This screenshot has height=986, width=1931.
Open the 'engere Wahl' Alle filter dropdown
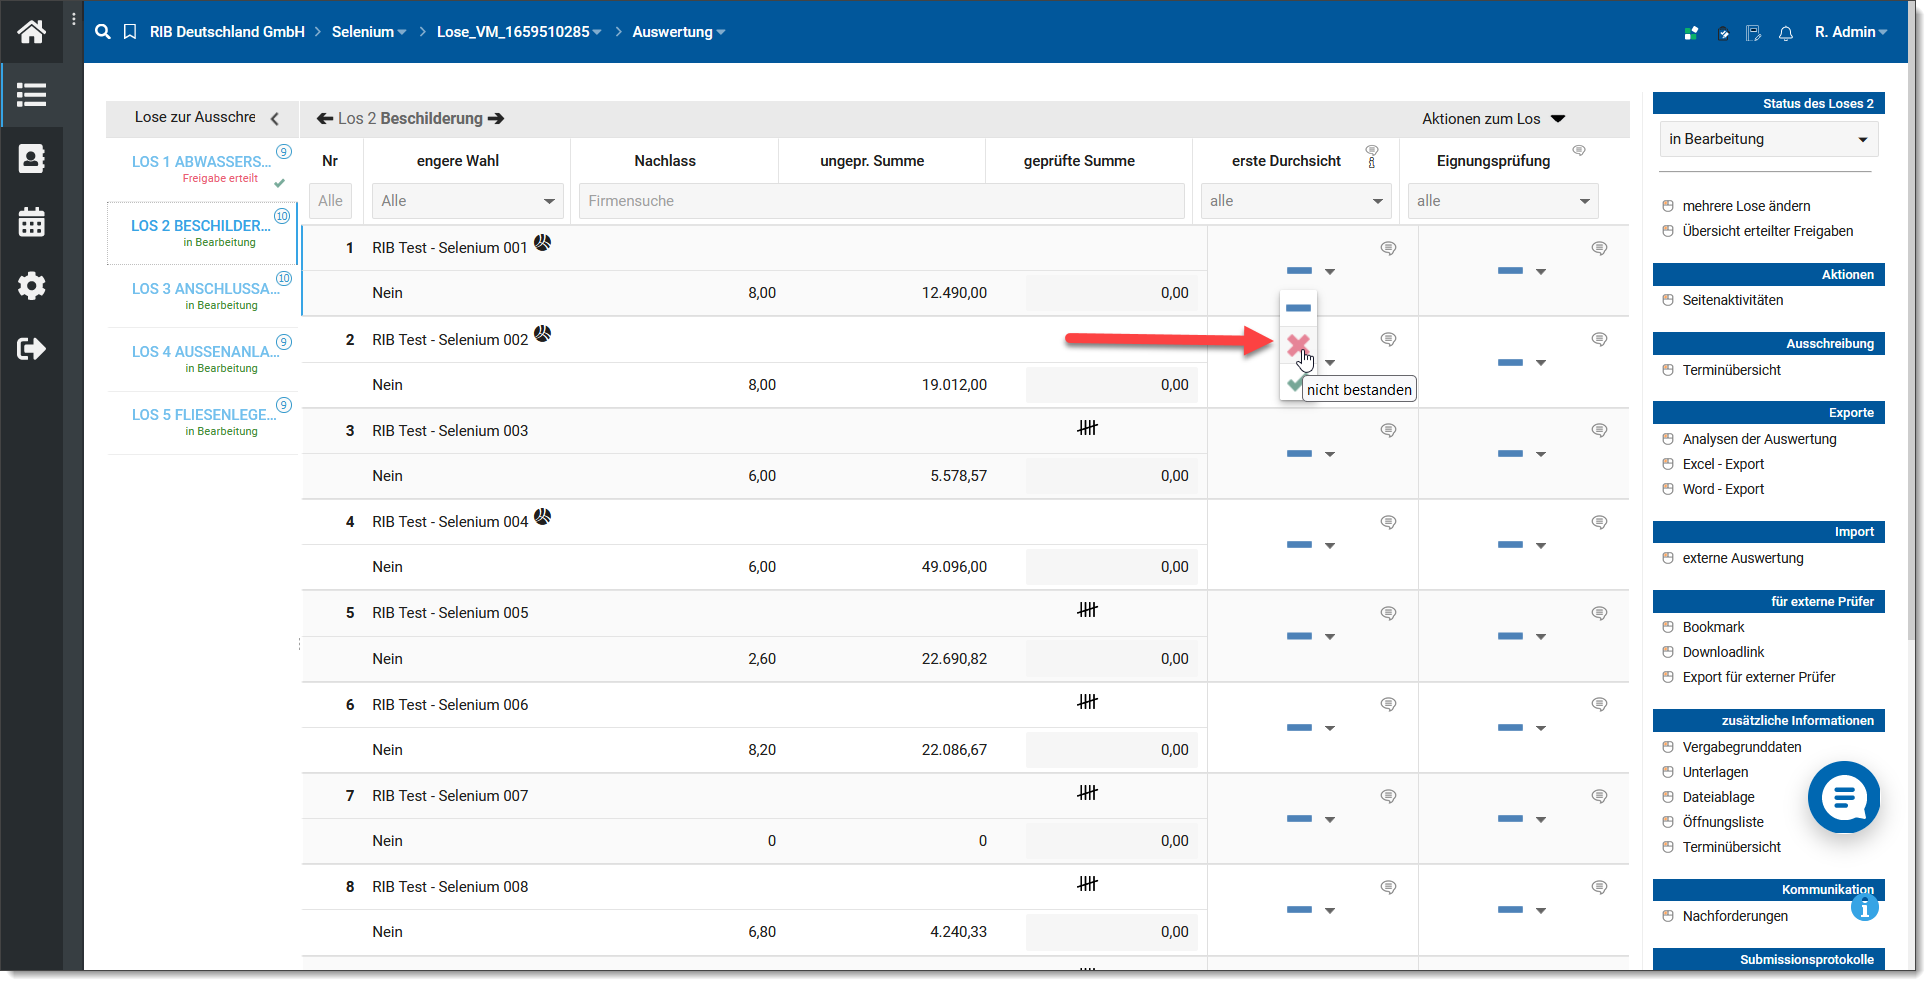(467, 201)
